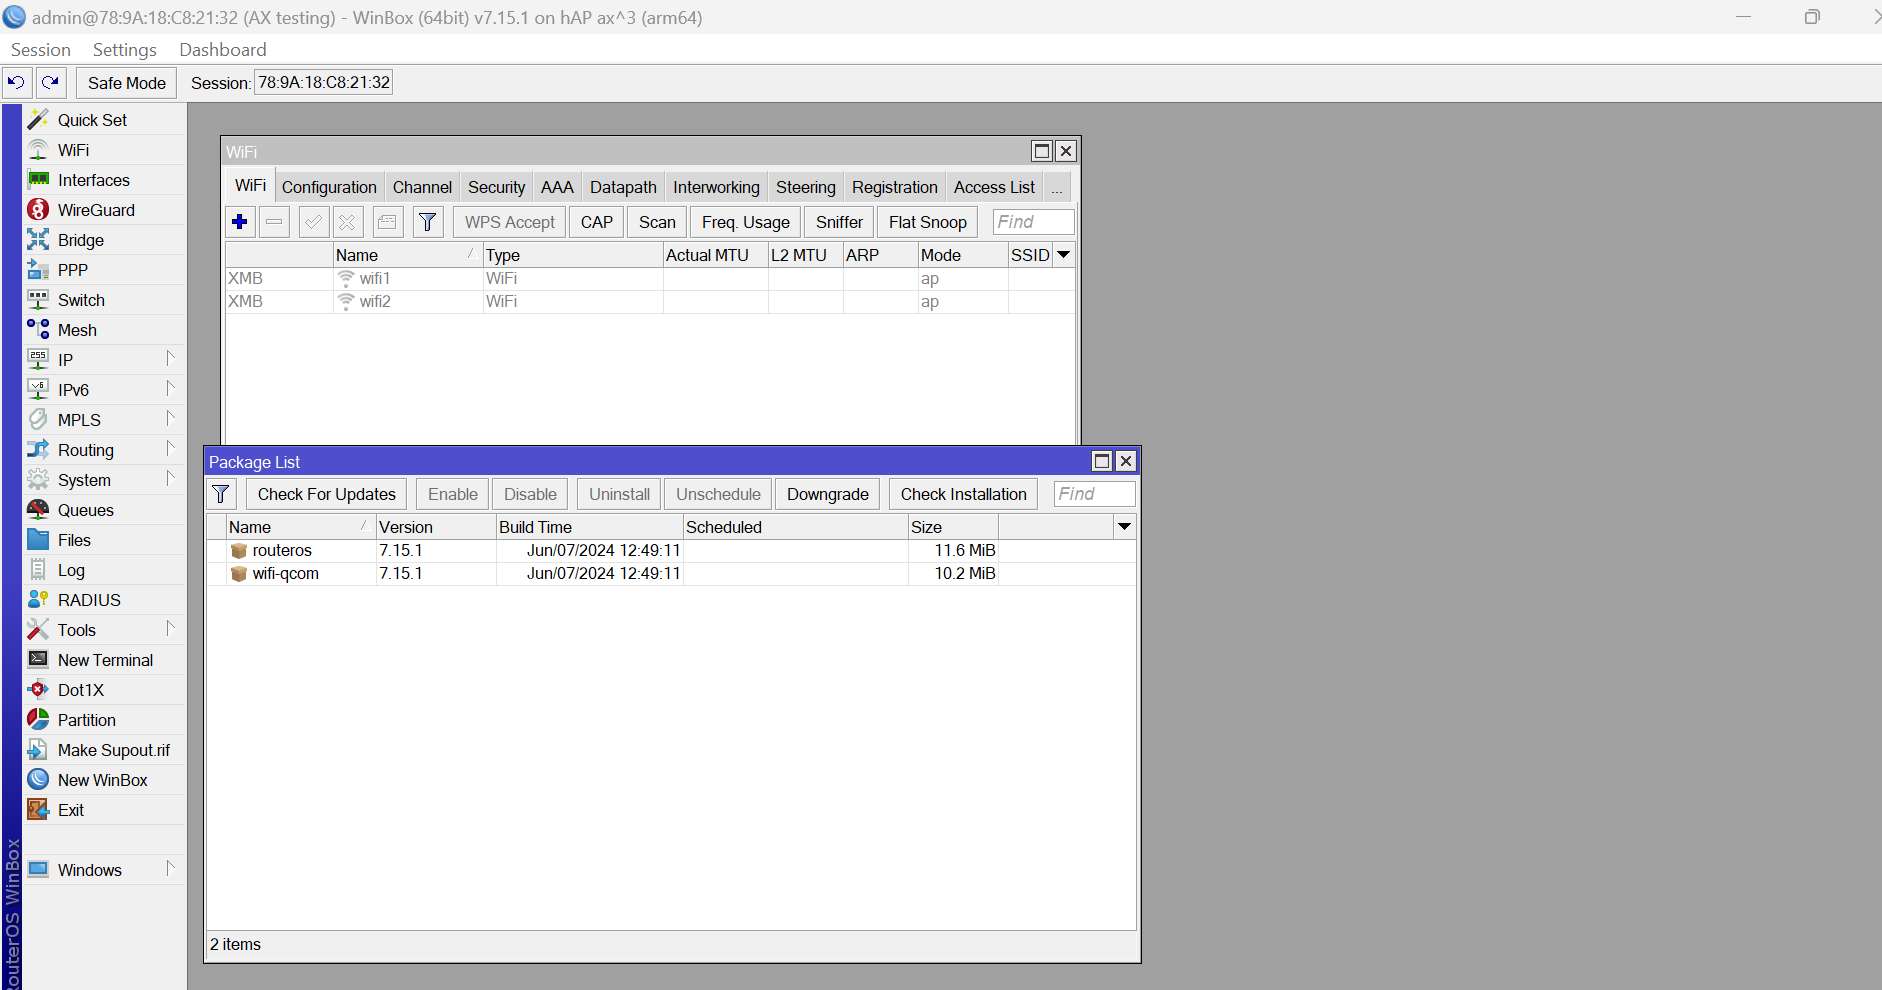Click the filter funnel in WiFi toolbar
The height and width of the screenshot is (990, 1882).
[427, 222]
